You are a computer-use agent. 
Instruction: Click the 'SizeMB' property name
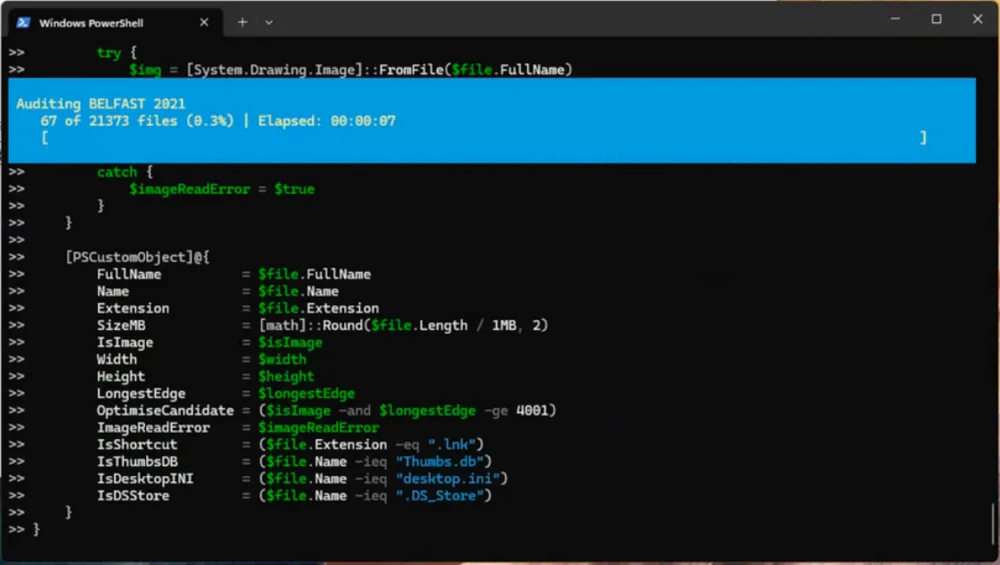pyautogui.click(x=121, y=325)
